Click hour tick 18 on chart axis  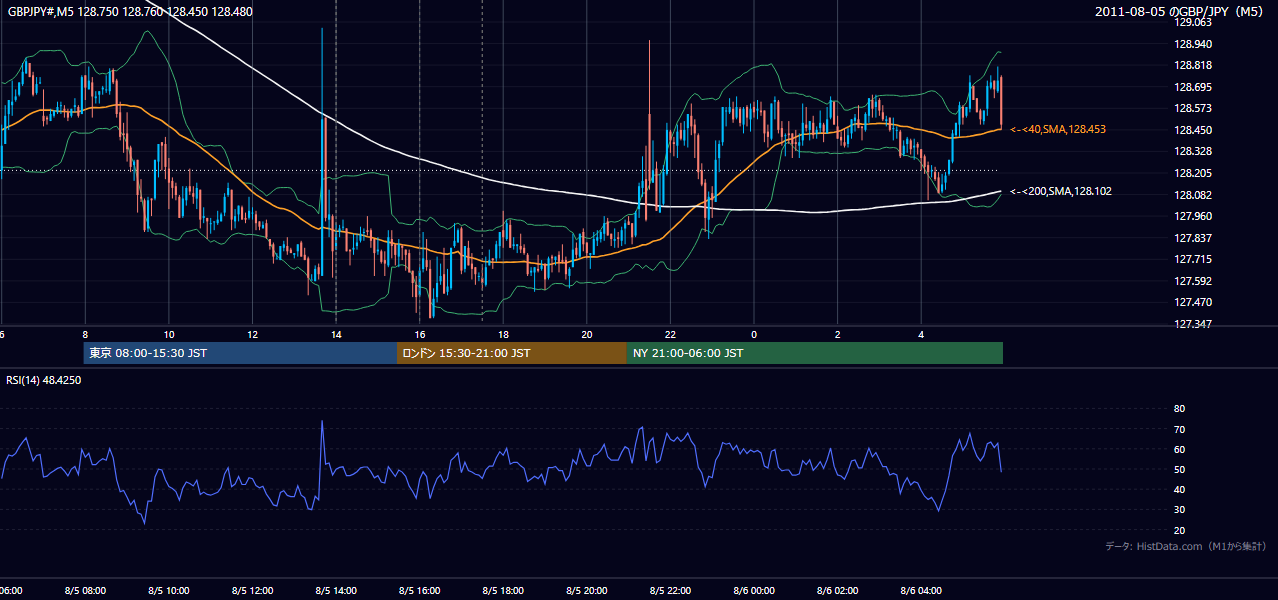coord(503,334)
